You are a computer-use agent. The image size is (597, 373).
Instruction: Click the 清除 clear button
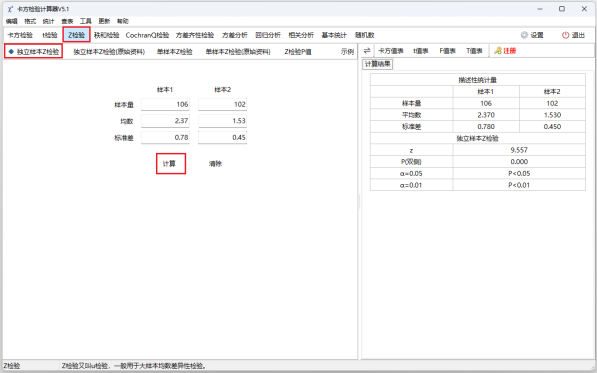pos(215,164)
